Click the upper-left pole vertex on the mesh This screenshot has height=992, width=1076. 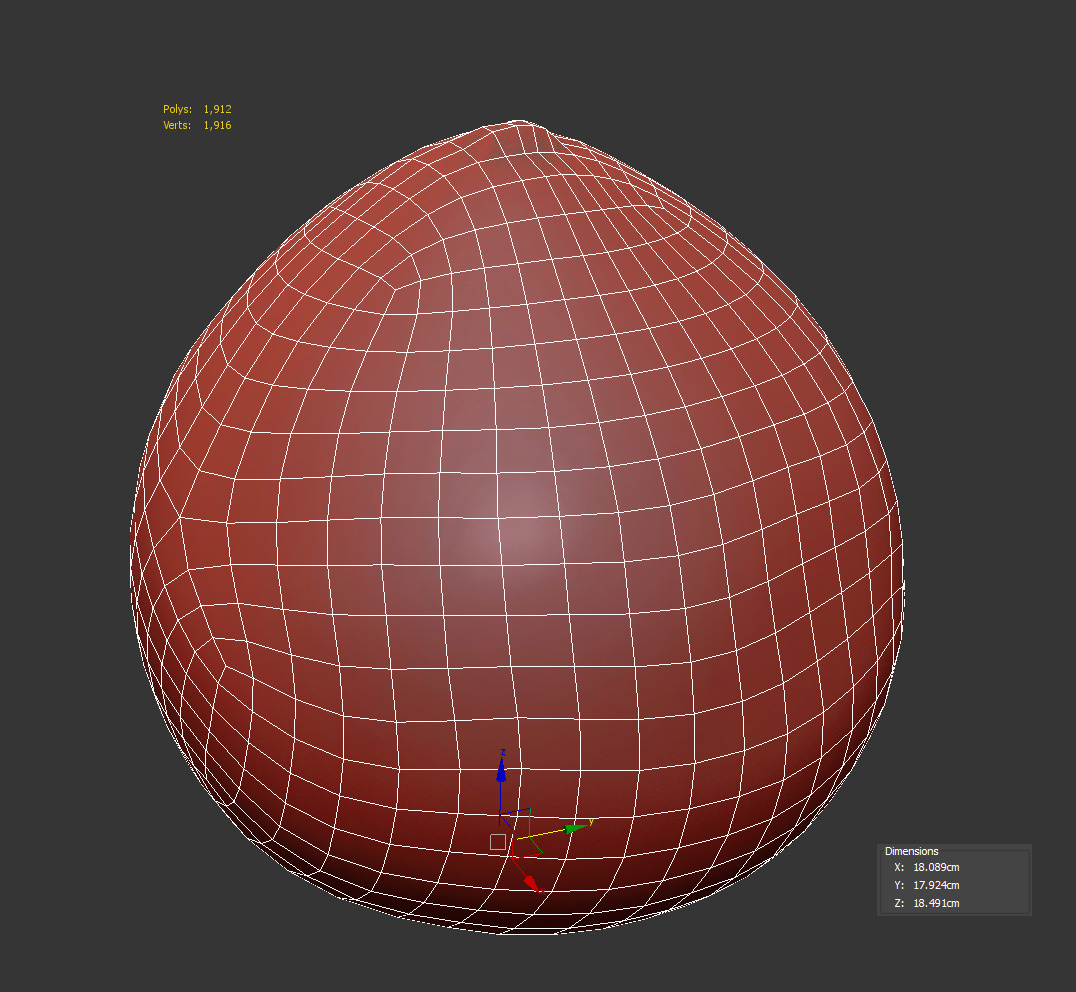[x=393, y=287]
